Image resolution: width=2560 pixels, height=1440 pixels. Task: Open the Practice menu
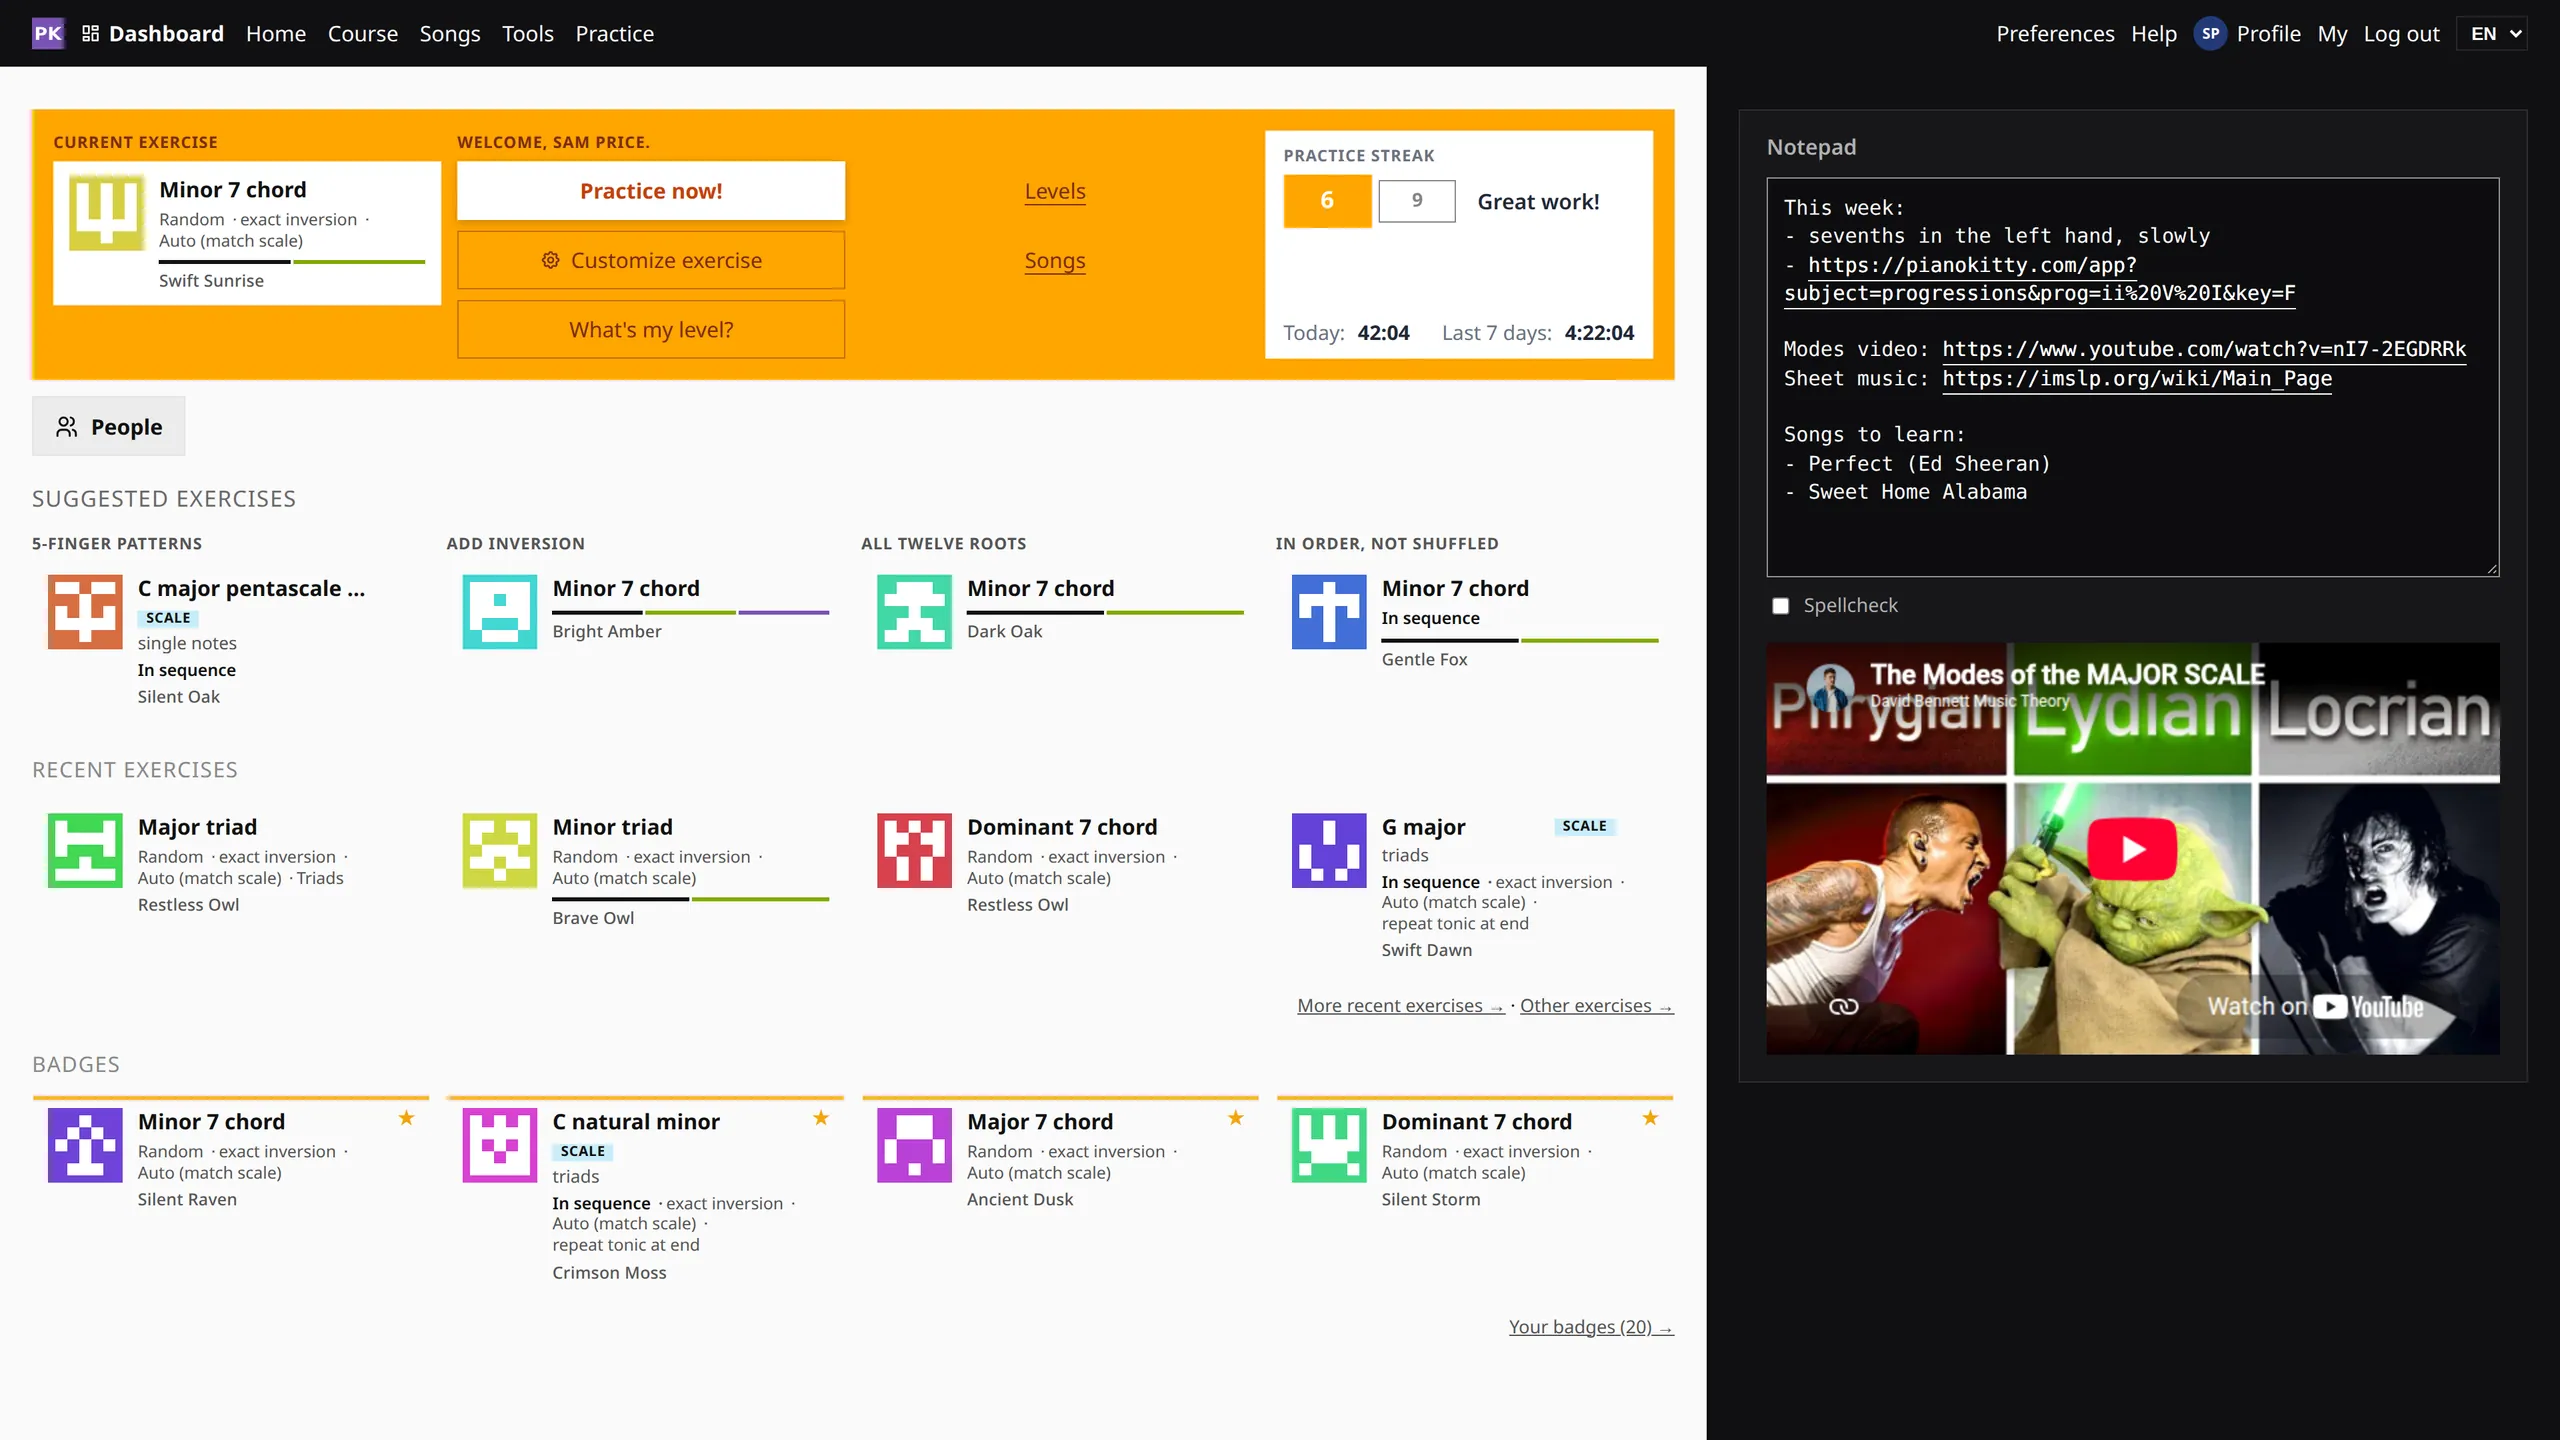pyautogui.click(x=614, y=33)
